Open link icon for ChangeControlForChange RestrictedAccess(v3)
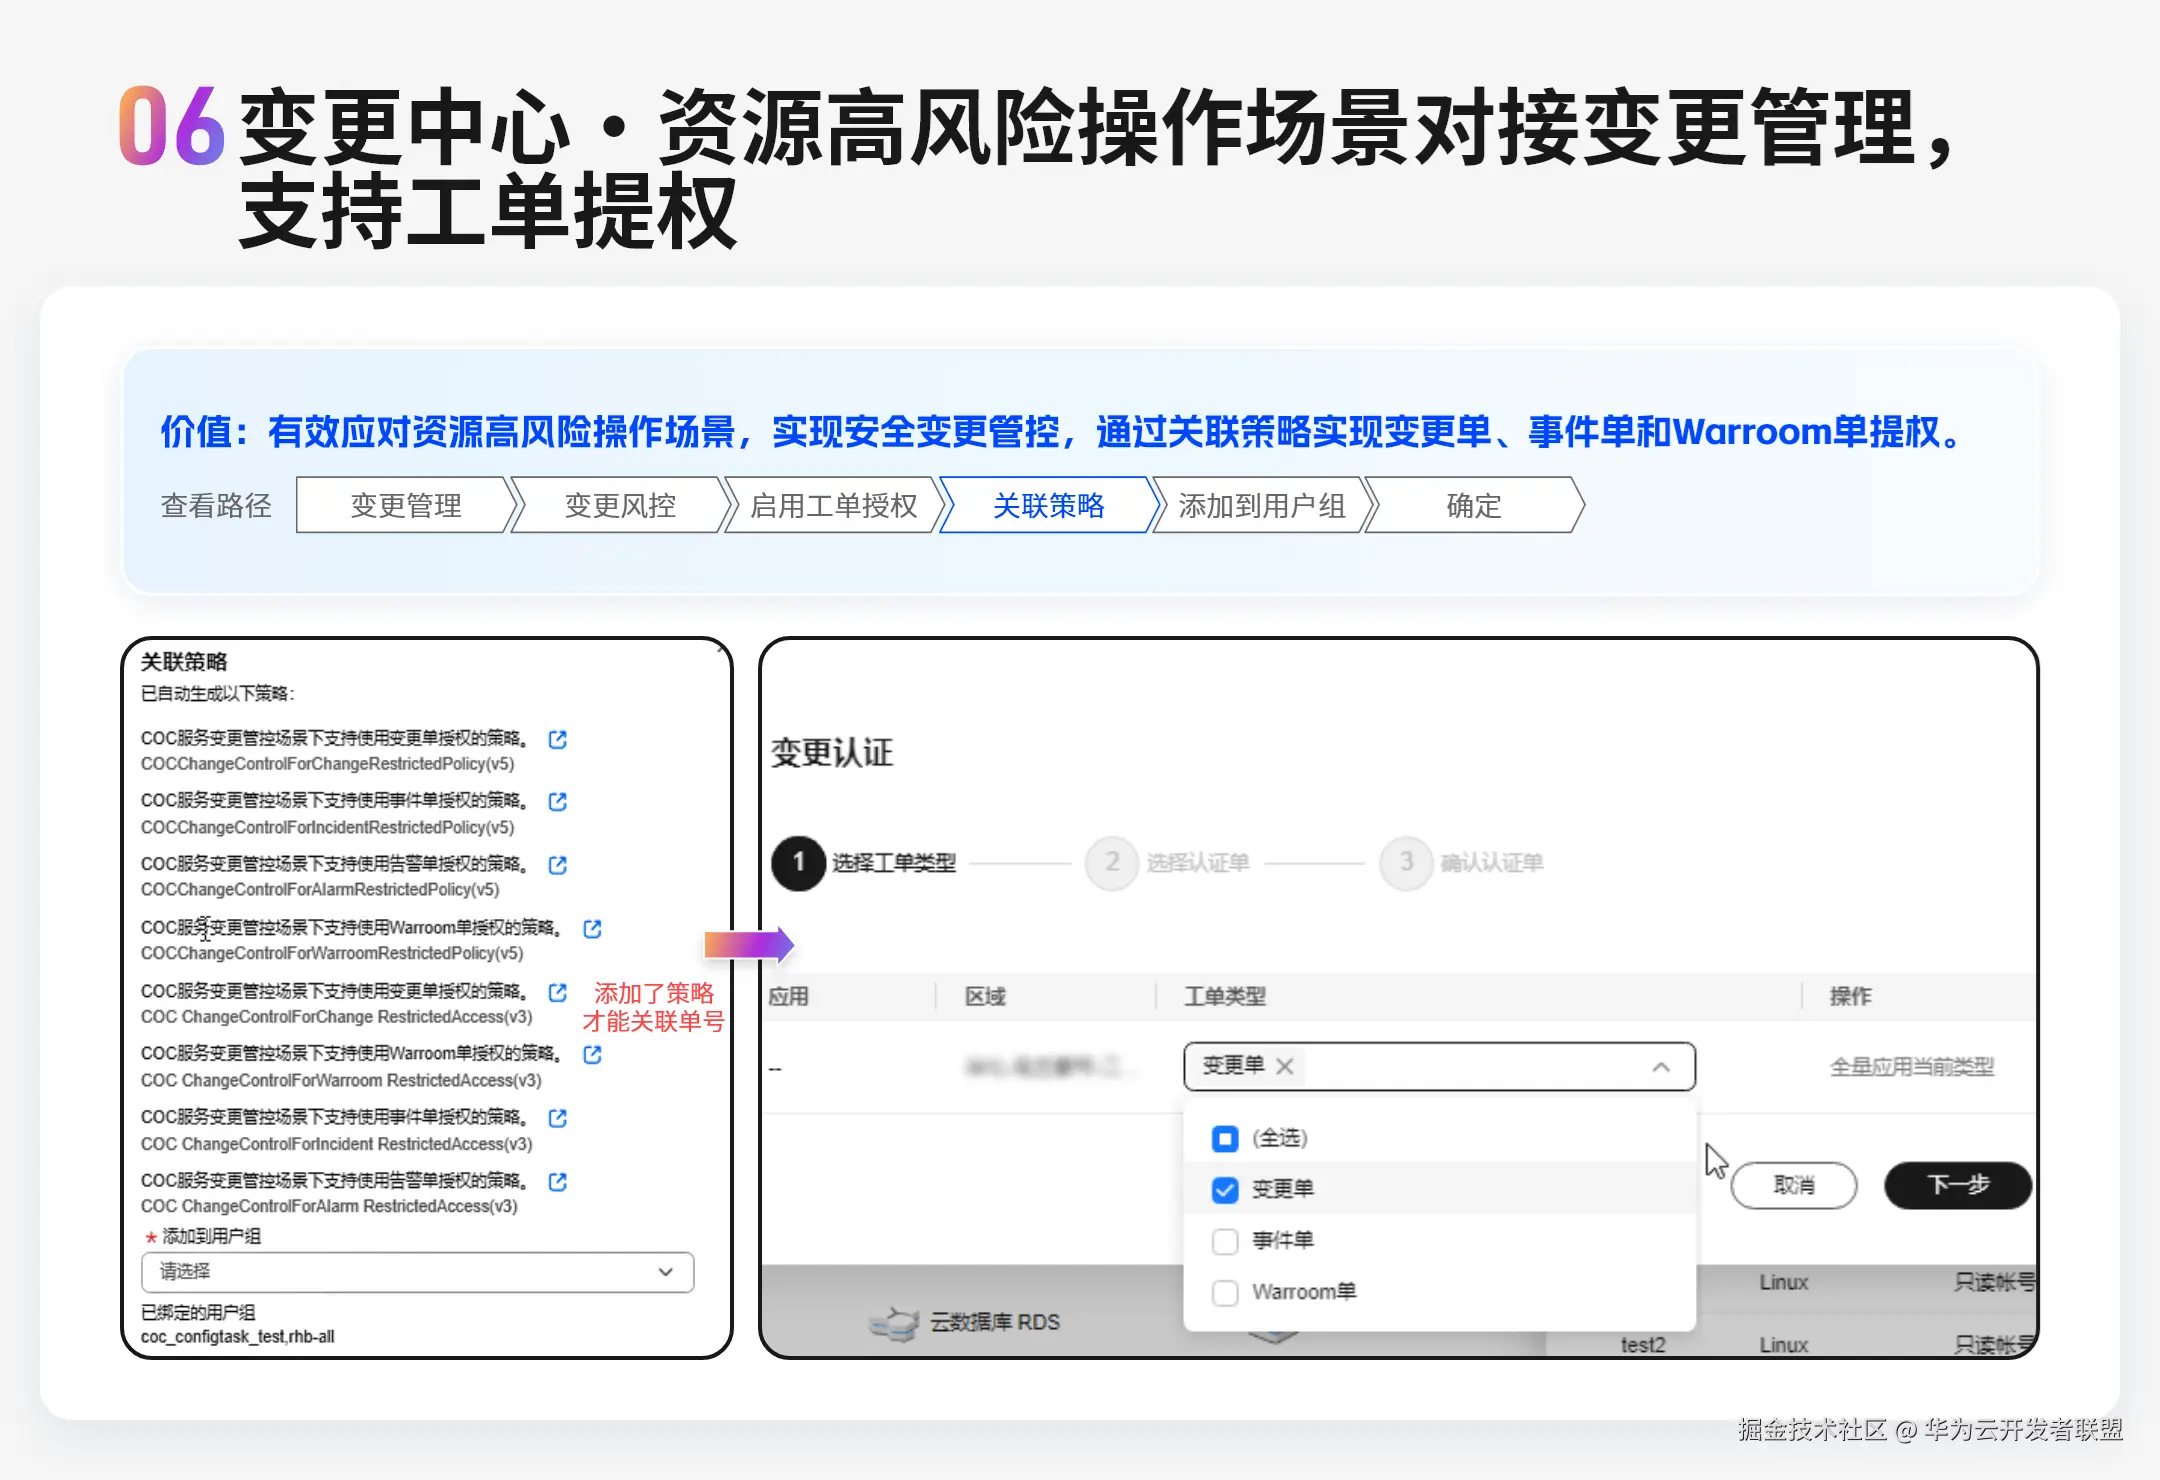The image size is (2160, 1480). pos(558,992)
